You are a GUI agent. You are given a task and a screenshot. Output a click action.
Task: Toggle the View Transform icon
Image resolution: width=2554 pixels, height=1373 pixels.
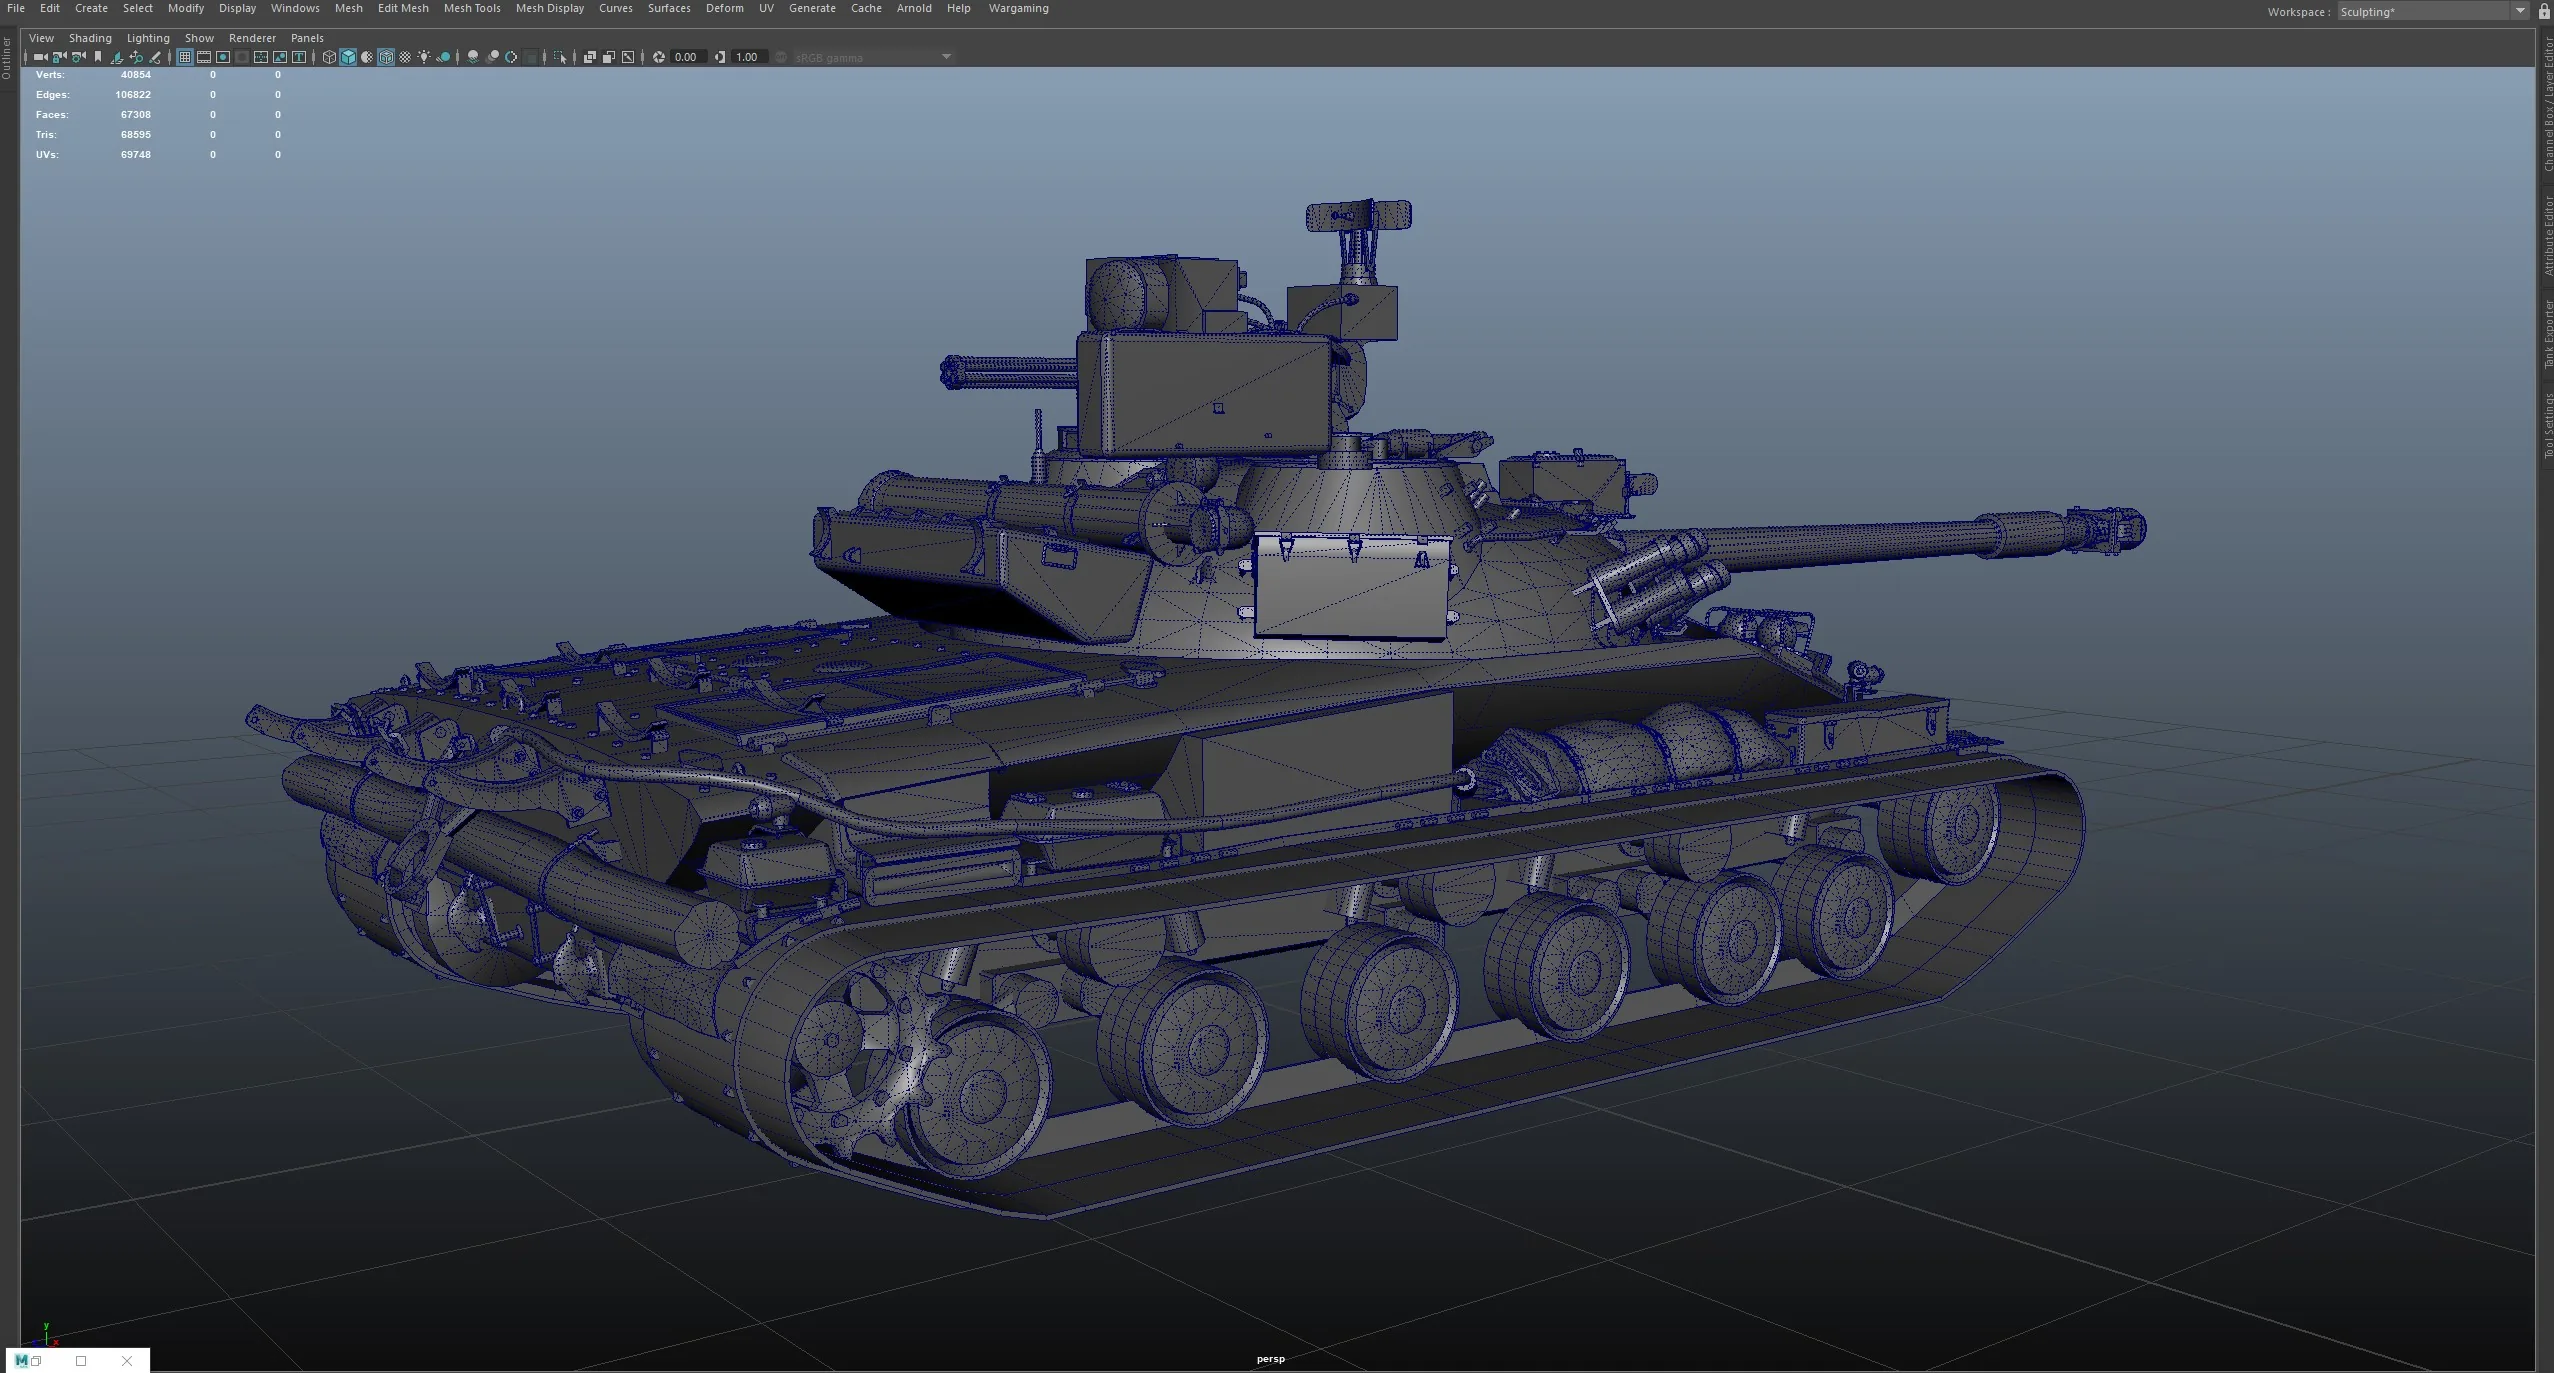(781, 57)
